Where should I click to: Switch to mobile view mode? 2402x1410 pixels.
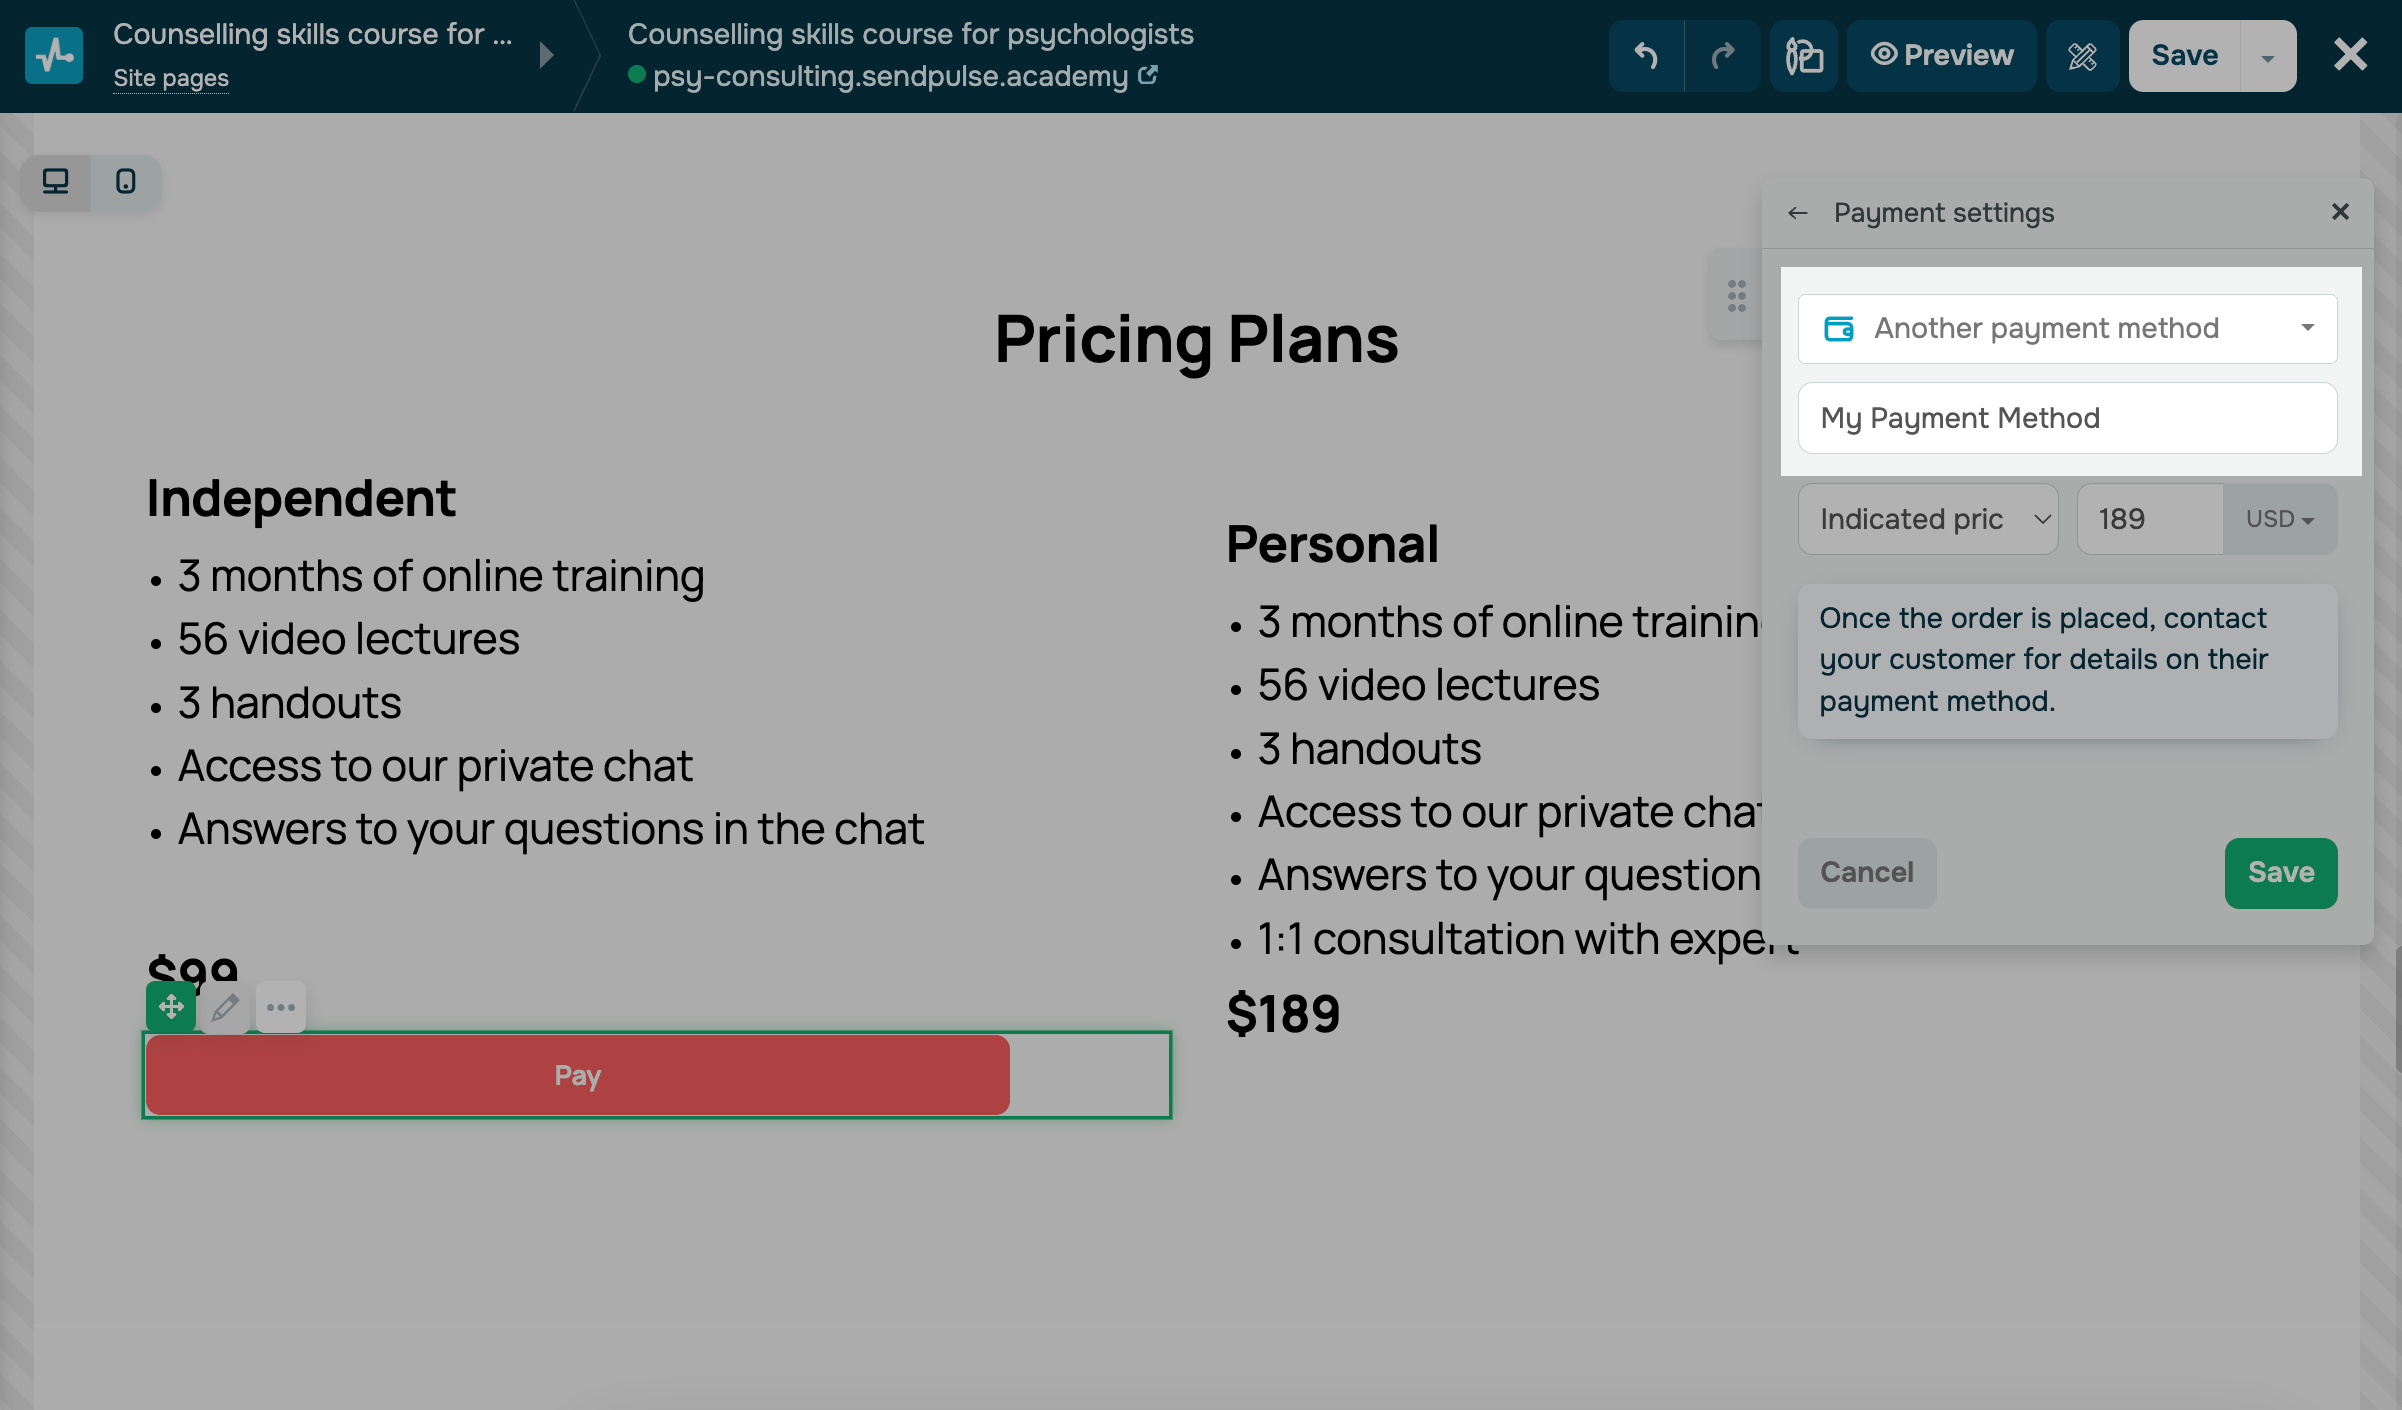click(126, 182)
